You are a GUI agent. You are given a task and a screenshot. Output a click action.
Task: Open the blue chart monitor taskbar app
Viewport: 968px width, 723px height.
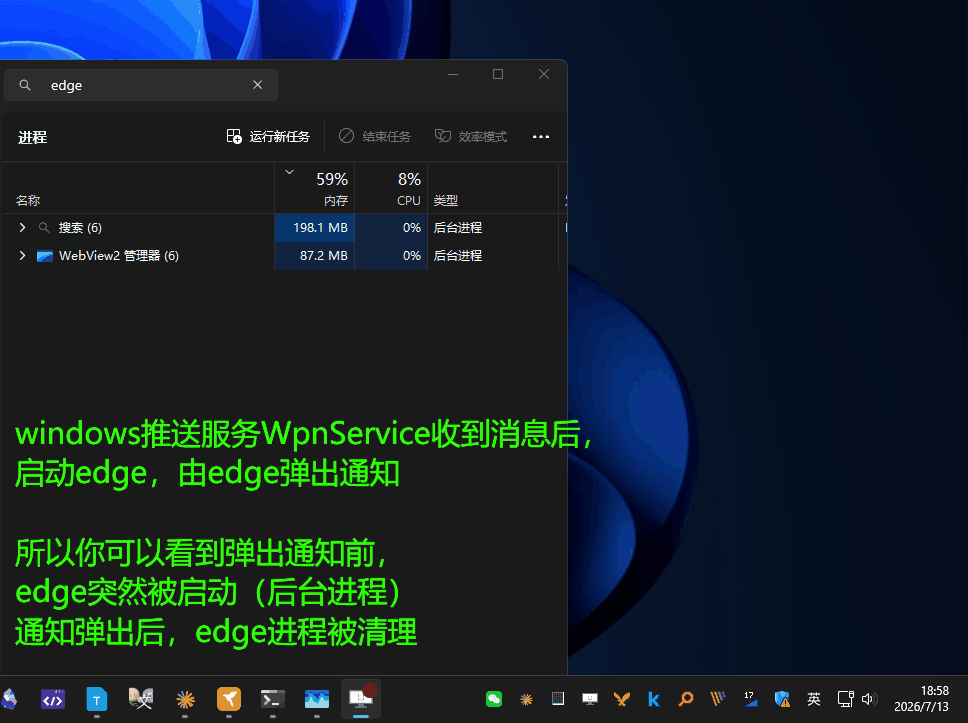[317, 700]
